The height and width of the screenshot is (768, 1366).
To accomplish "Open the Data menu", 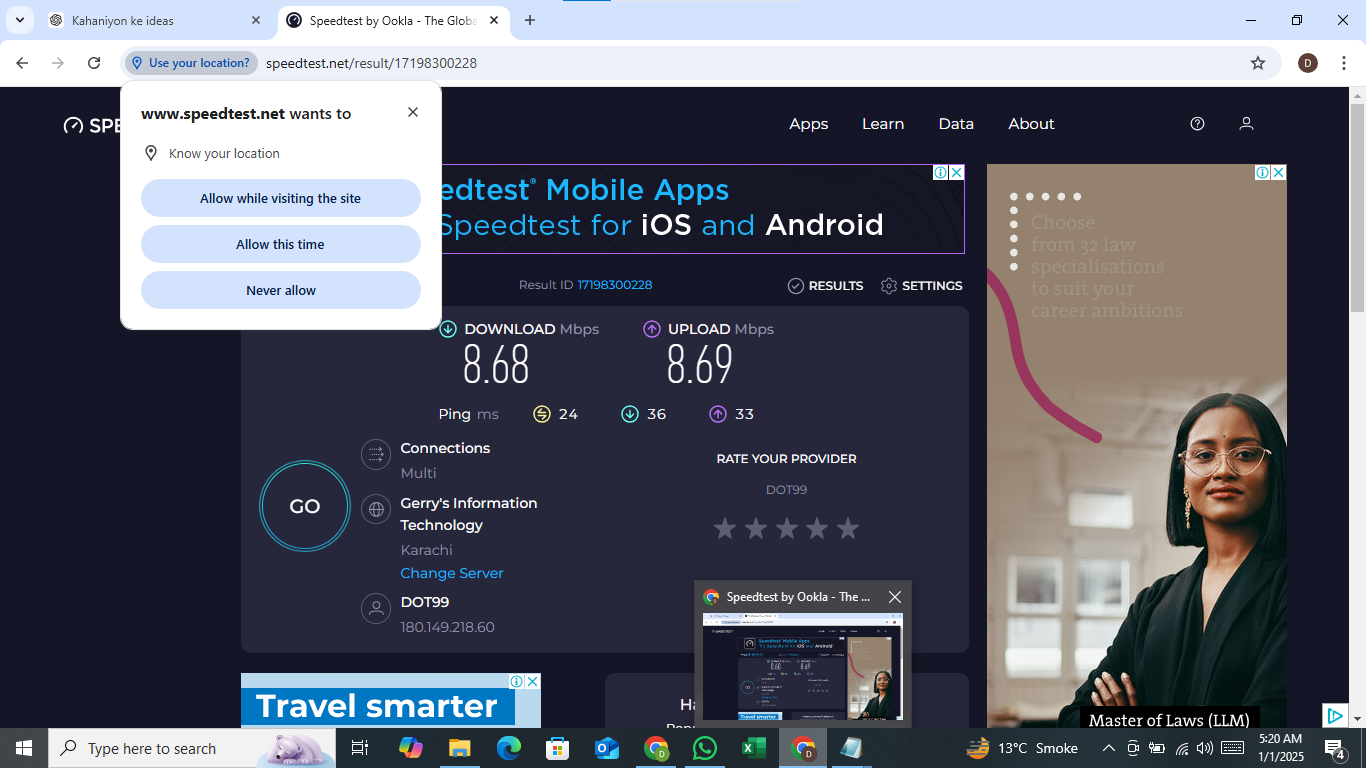I will pyautogui.click(x=956, y=124).
